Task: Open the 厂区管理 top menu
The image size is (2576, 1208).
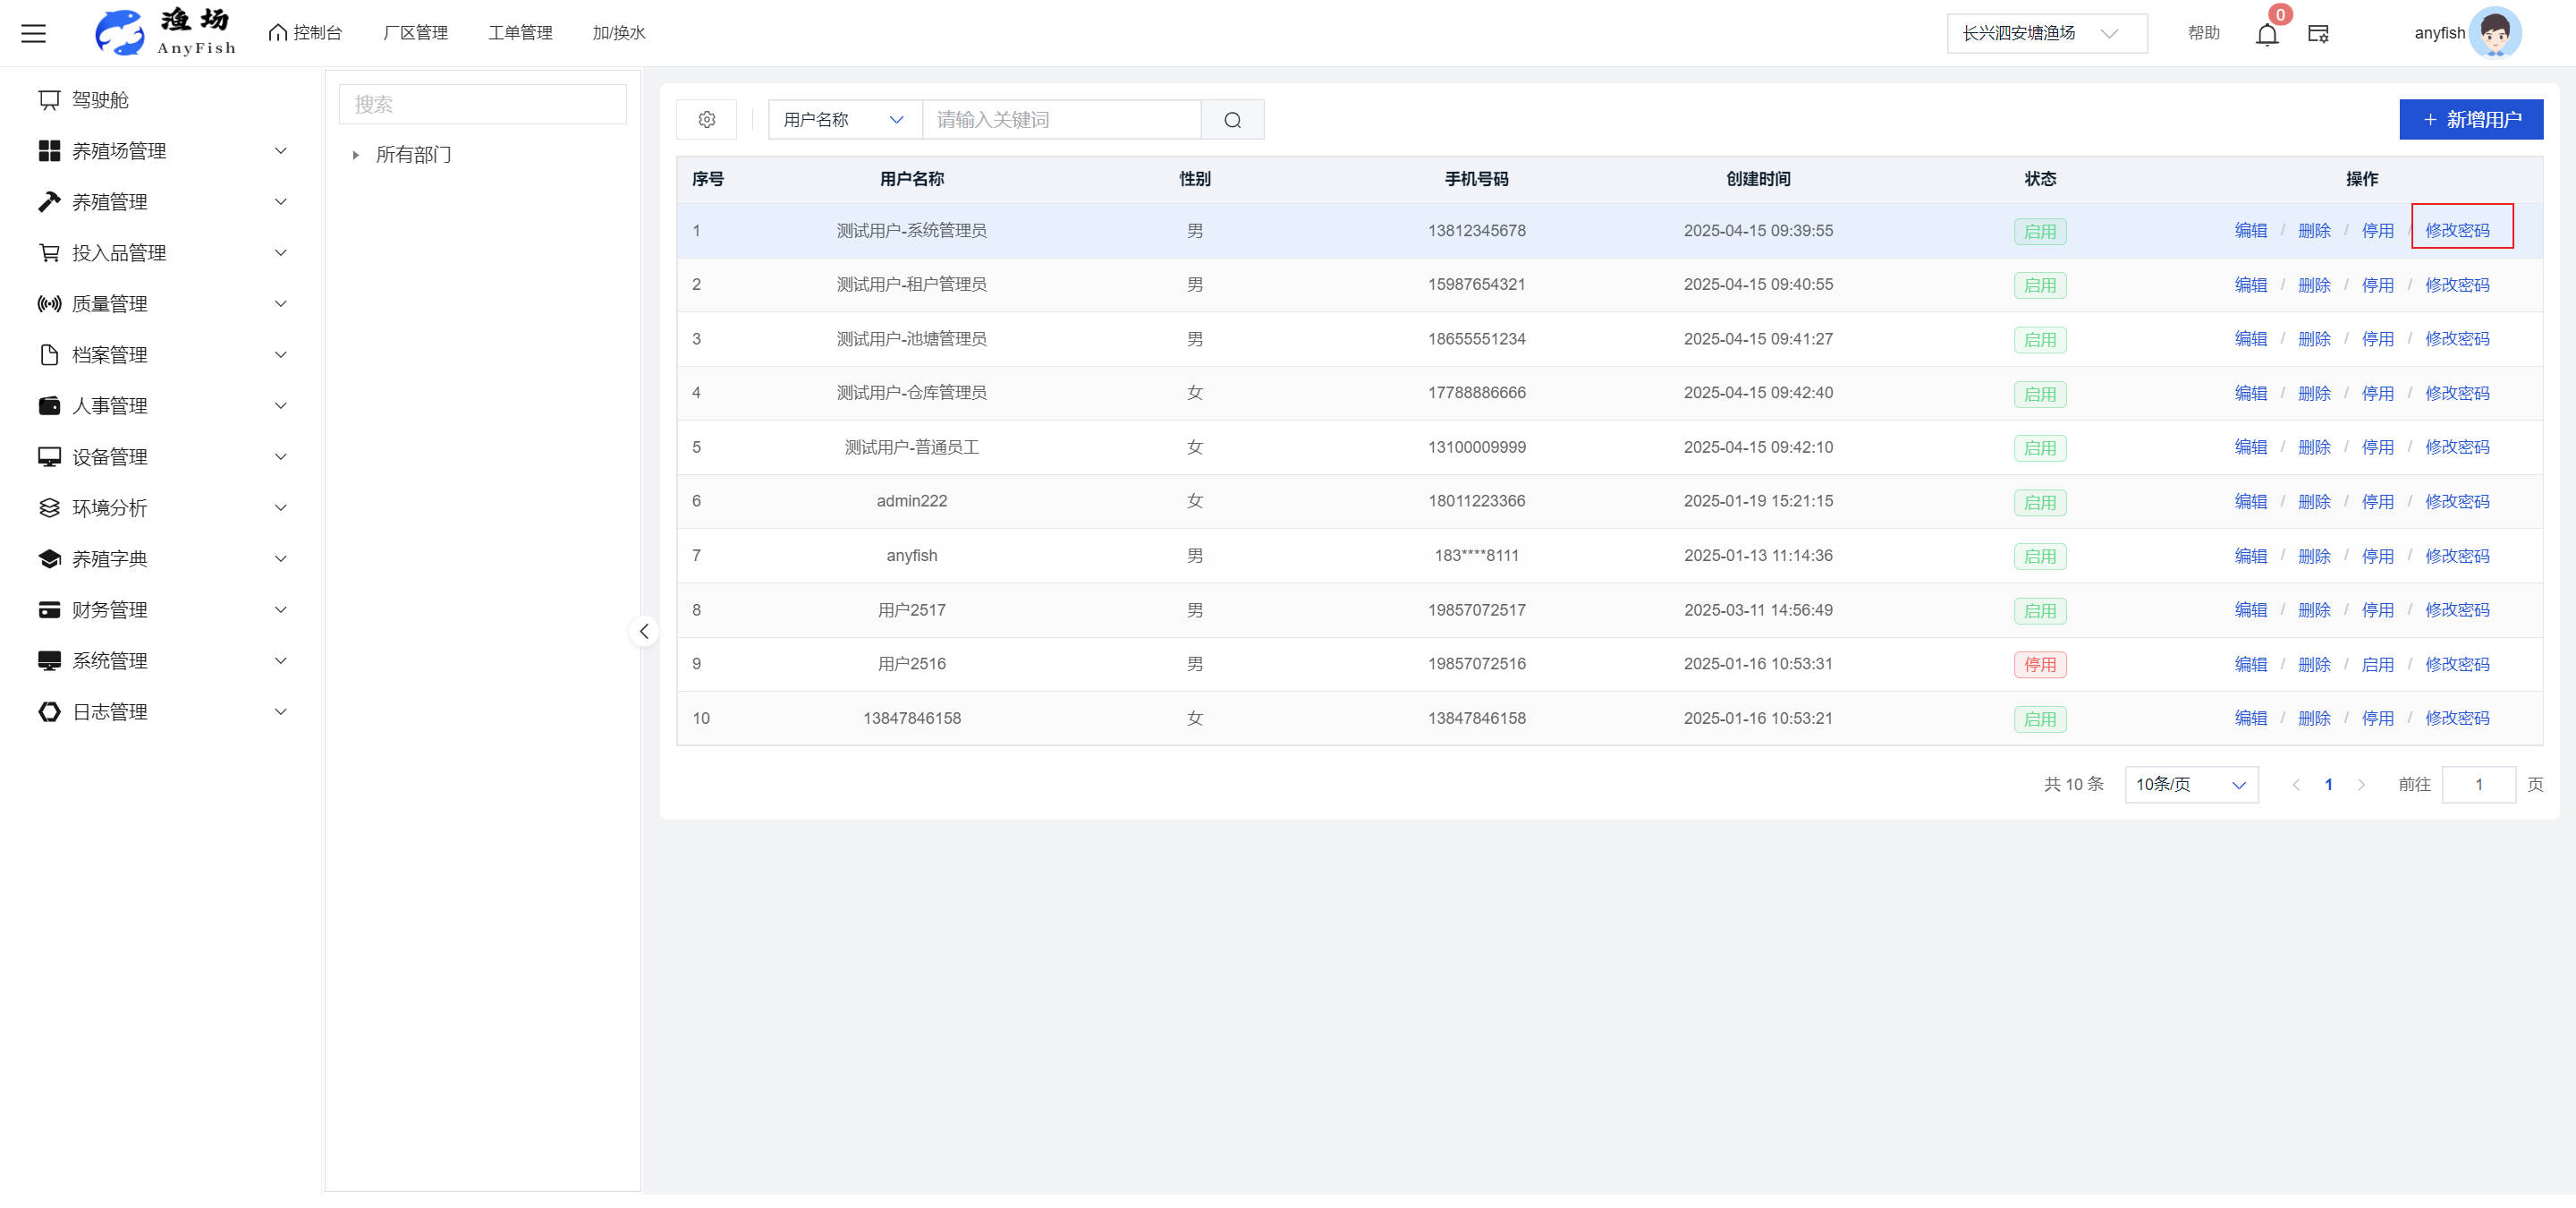Action: click(x=415, y=33)
